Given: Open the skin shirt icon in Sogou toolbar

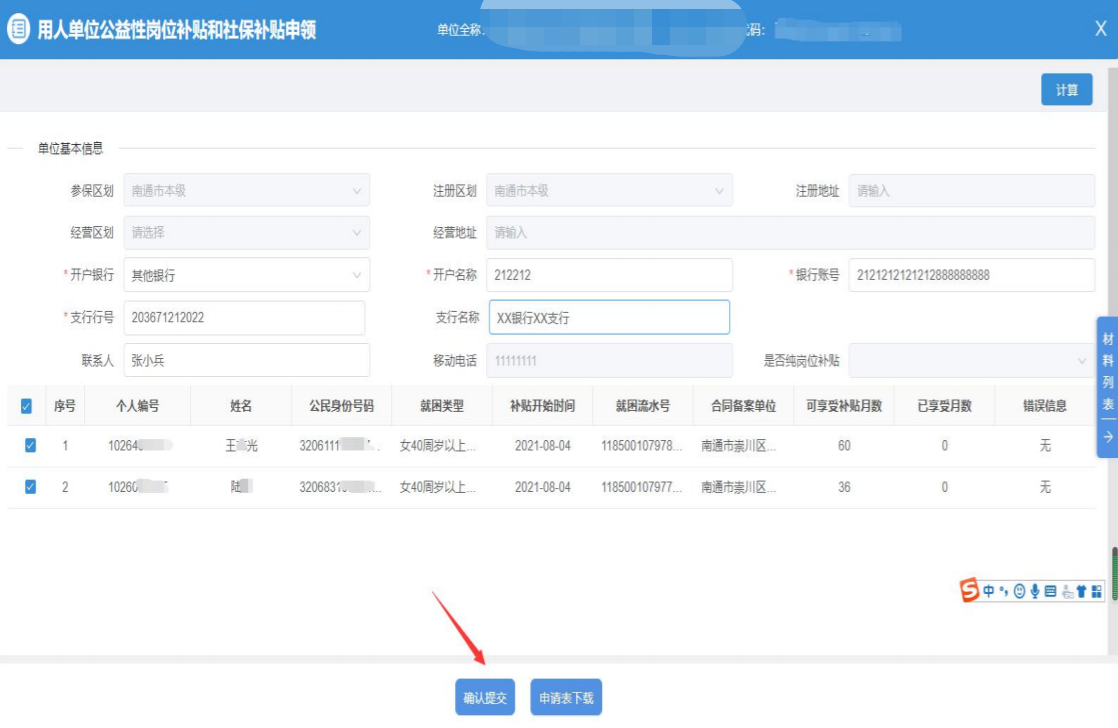Looking at the screenshot, I should click(x=1081, y=591).
